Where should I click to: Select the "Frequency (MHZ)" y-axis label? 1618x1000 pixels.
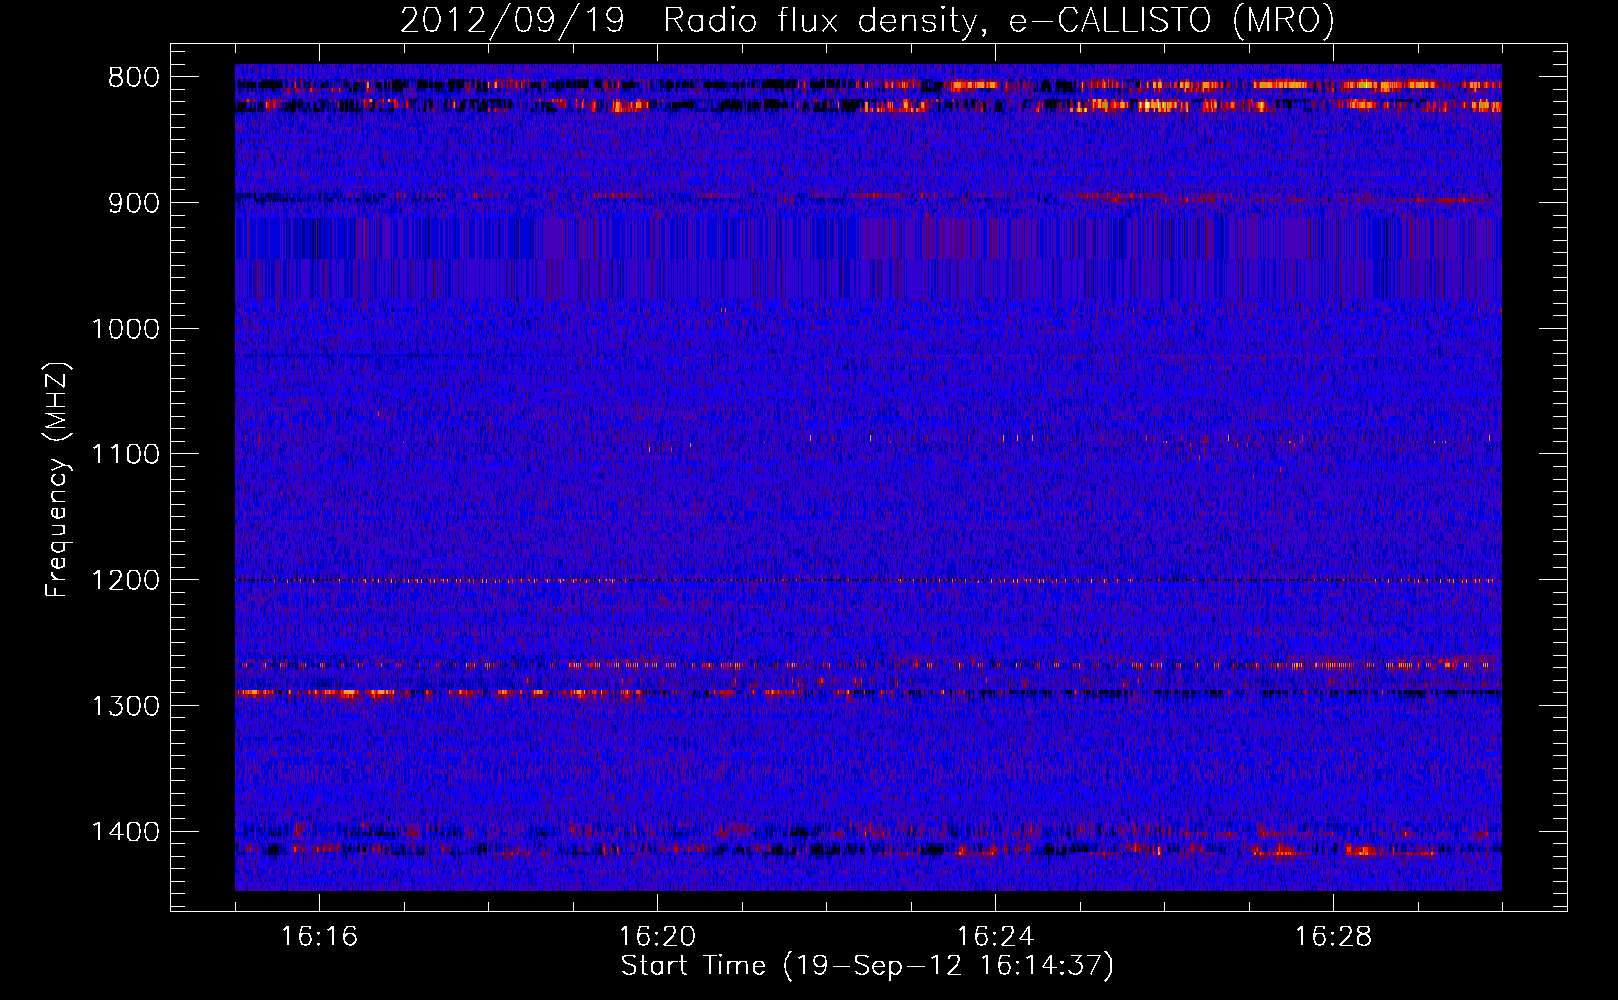click(57, 480)
